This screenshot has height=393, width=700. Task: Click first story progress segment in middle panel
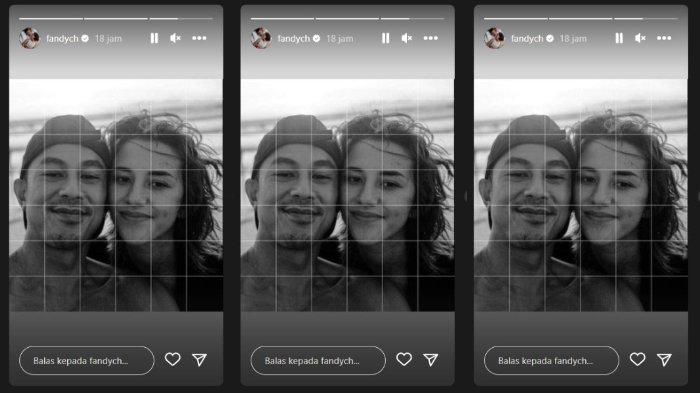click(x=283, y=19)
